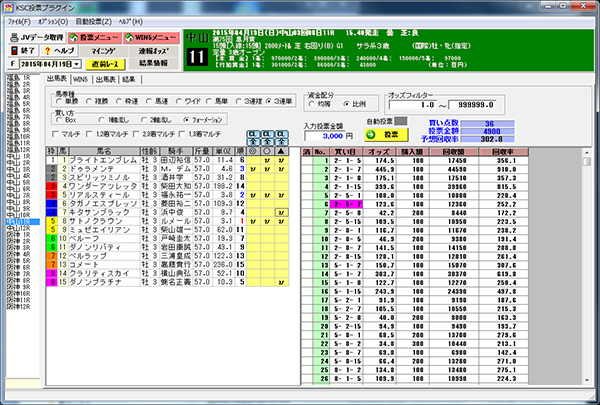600x405 pixels.
Task: Select 中山 12R in race list
Action: (18, 229)
